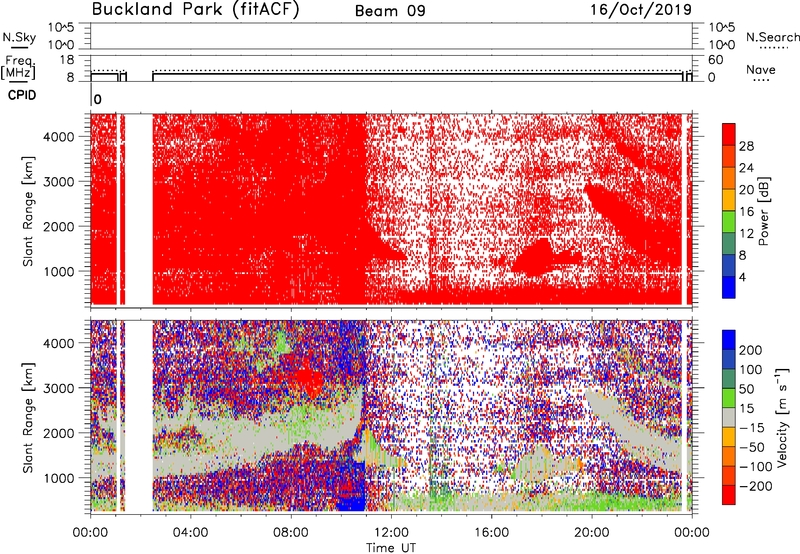The image size is (800, 554).
Task: Click the 'Velocity [m s-1]' colorbar title
Action: [782, 417]
